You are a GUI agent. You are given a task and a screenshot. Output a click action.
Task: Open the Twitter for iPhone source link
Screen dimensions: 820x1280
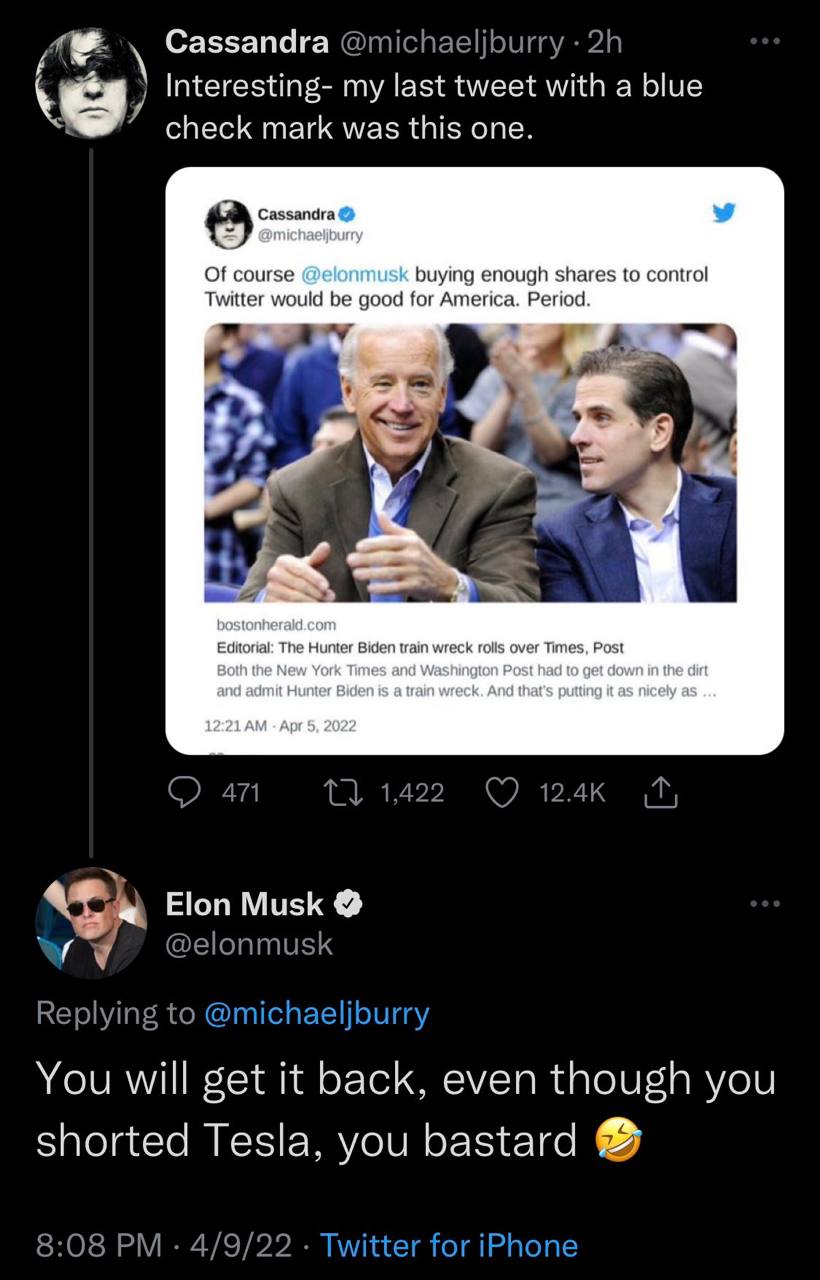pos(449,1245)
